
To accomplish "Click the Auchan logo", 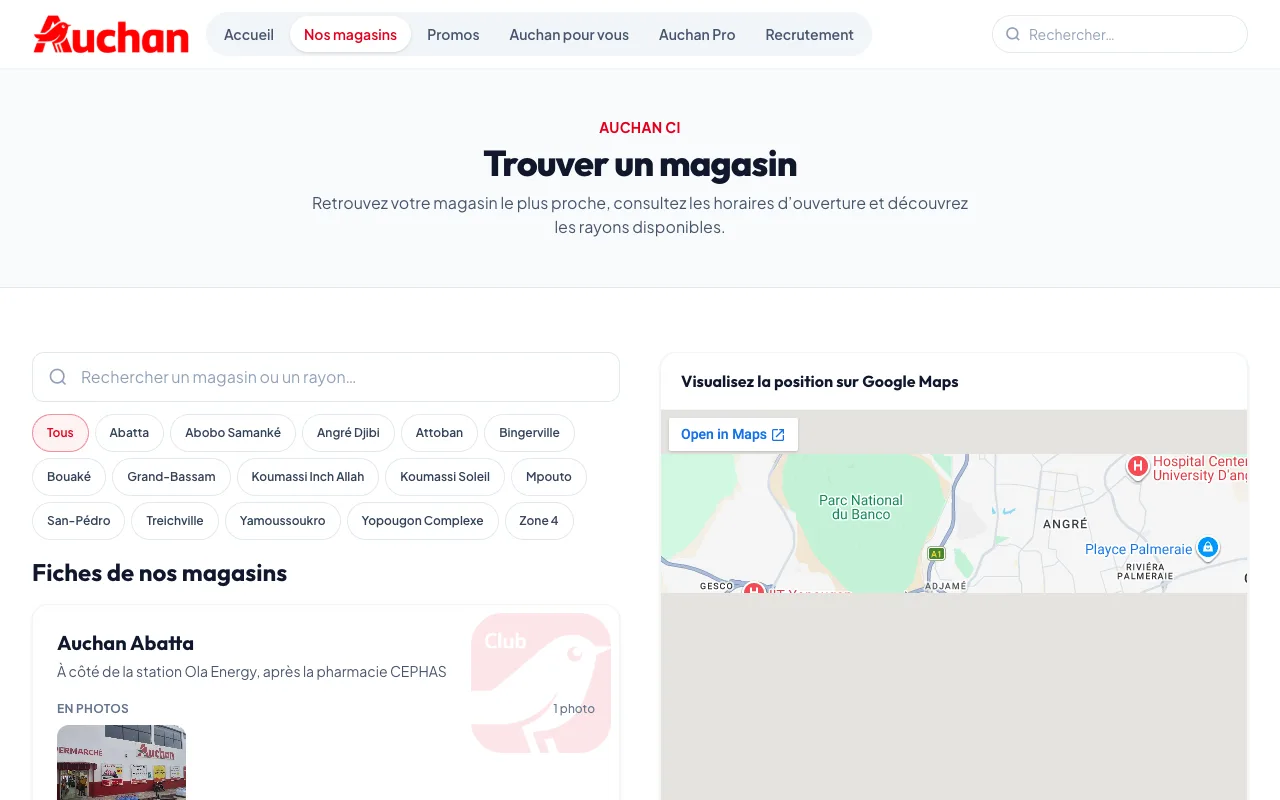I will click(111, 34).
